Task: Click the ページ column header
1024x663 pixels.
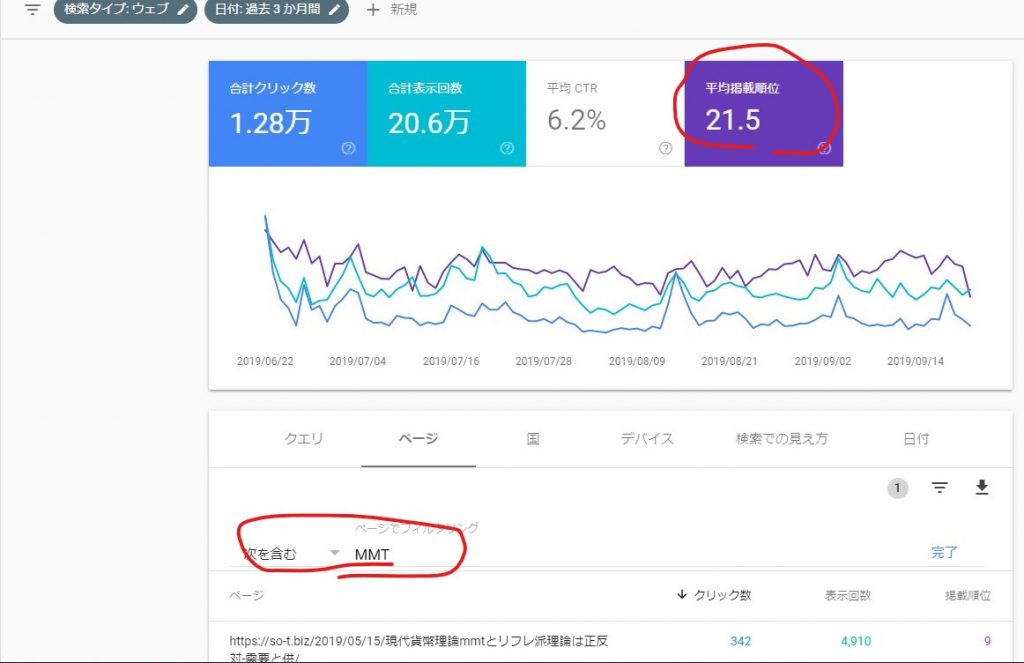Action: (247, 595)
